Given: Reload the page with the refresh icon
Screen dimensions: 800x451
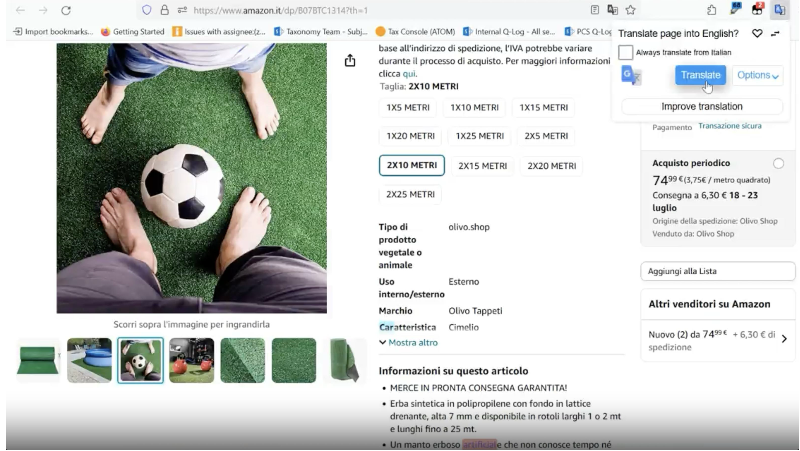Looking at the screenshot, I should (x=66, y=10).
